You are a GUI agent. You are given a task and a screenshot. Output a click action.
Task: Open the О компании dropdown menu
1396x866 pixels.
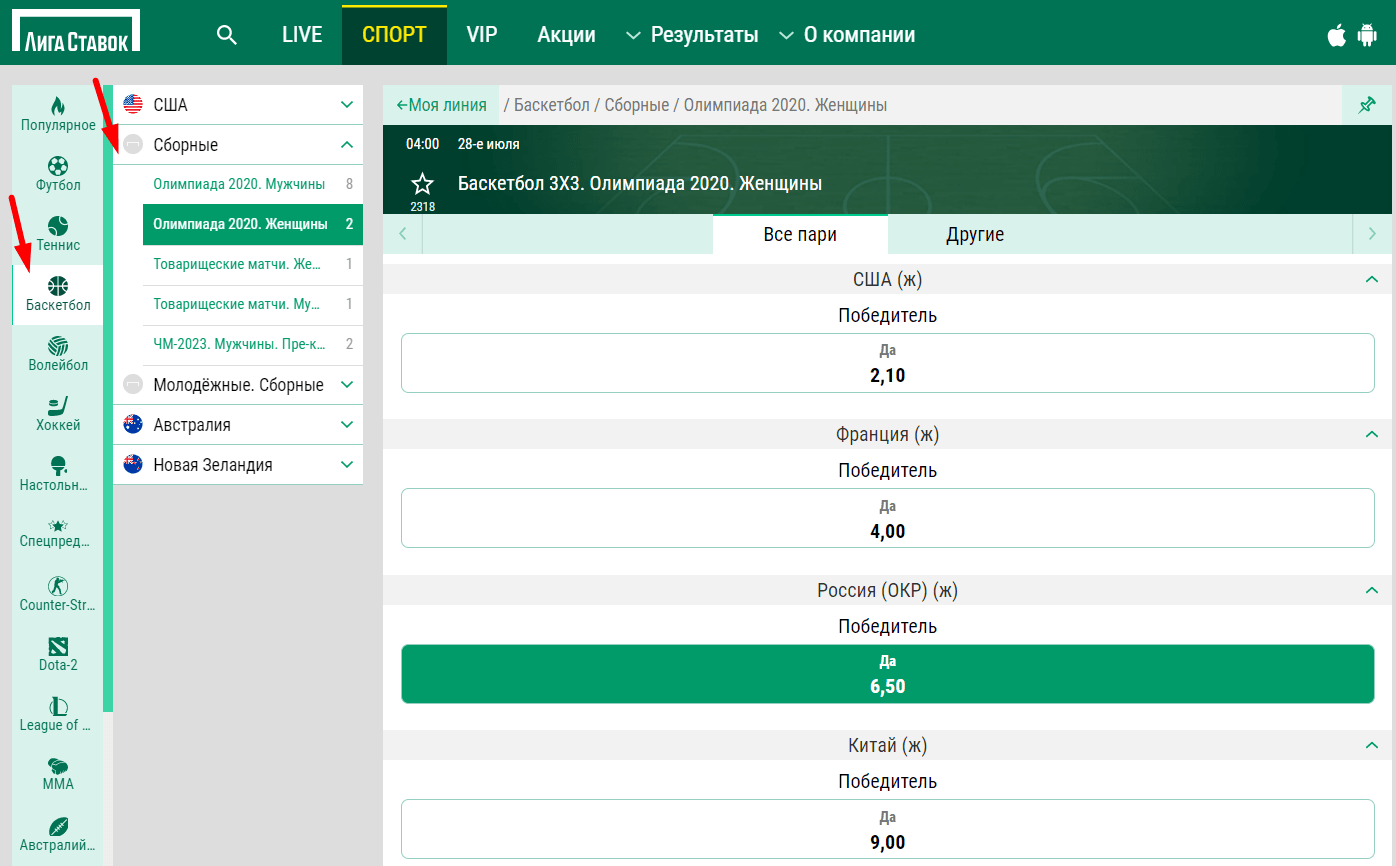(847, 35)
